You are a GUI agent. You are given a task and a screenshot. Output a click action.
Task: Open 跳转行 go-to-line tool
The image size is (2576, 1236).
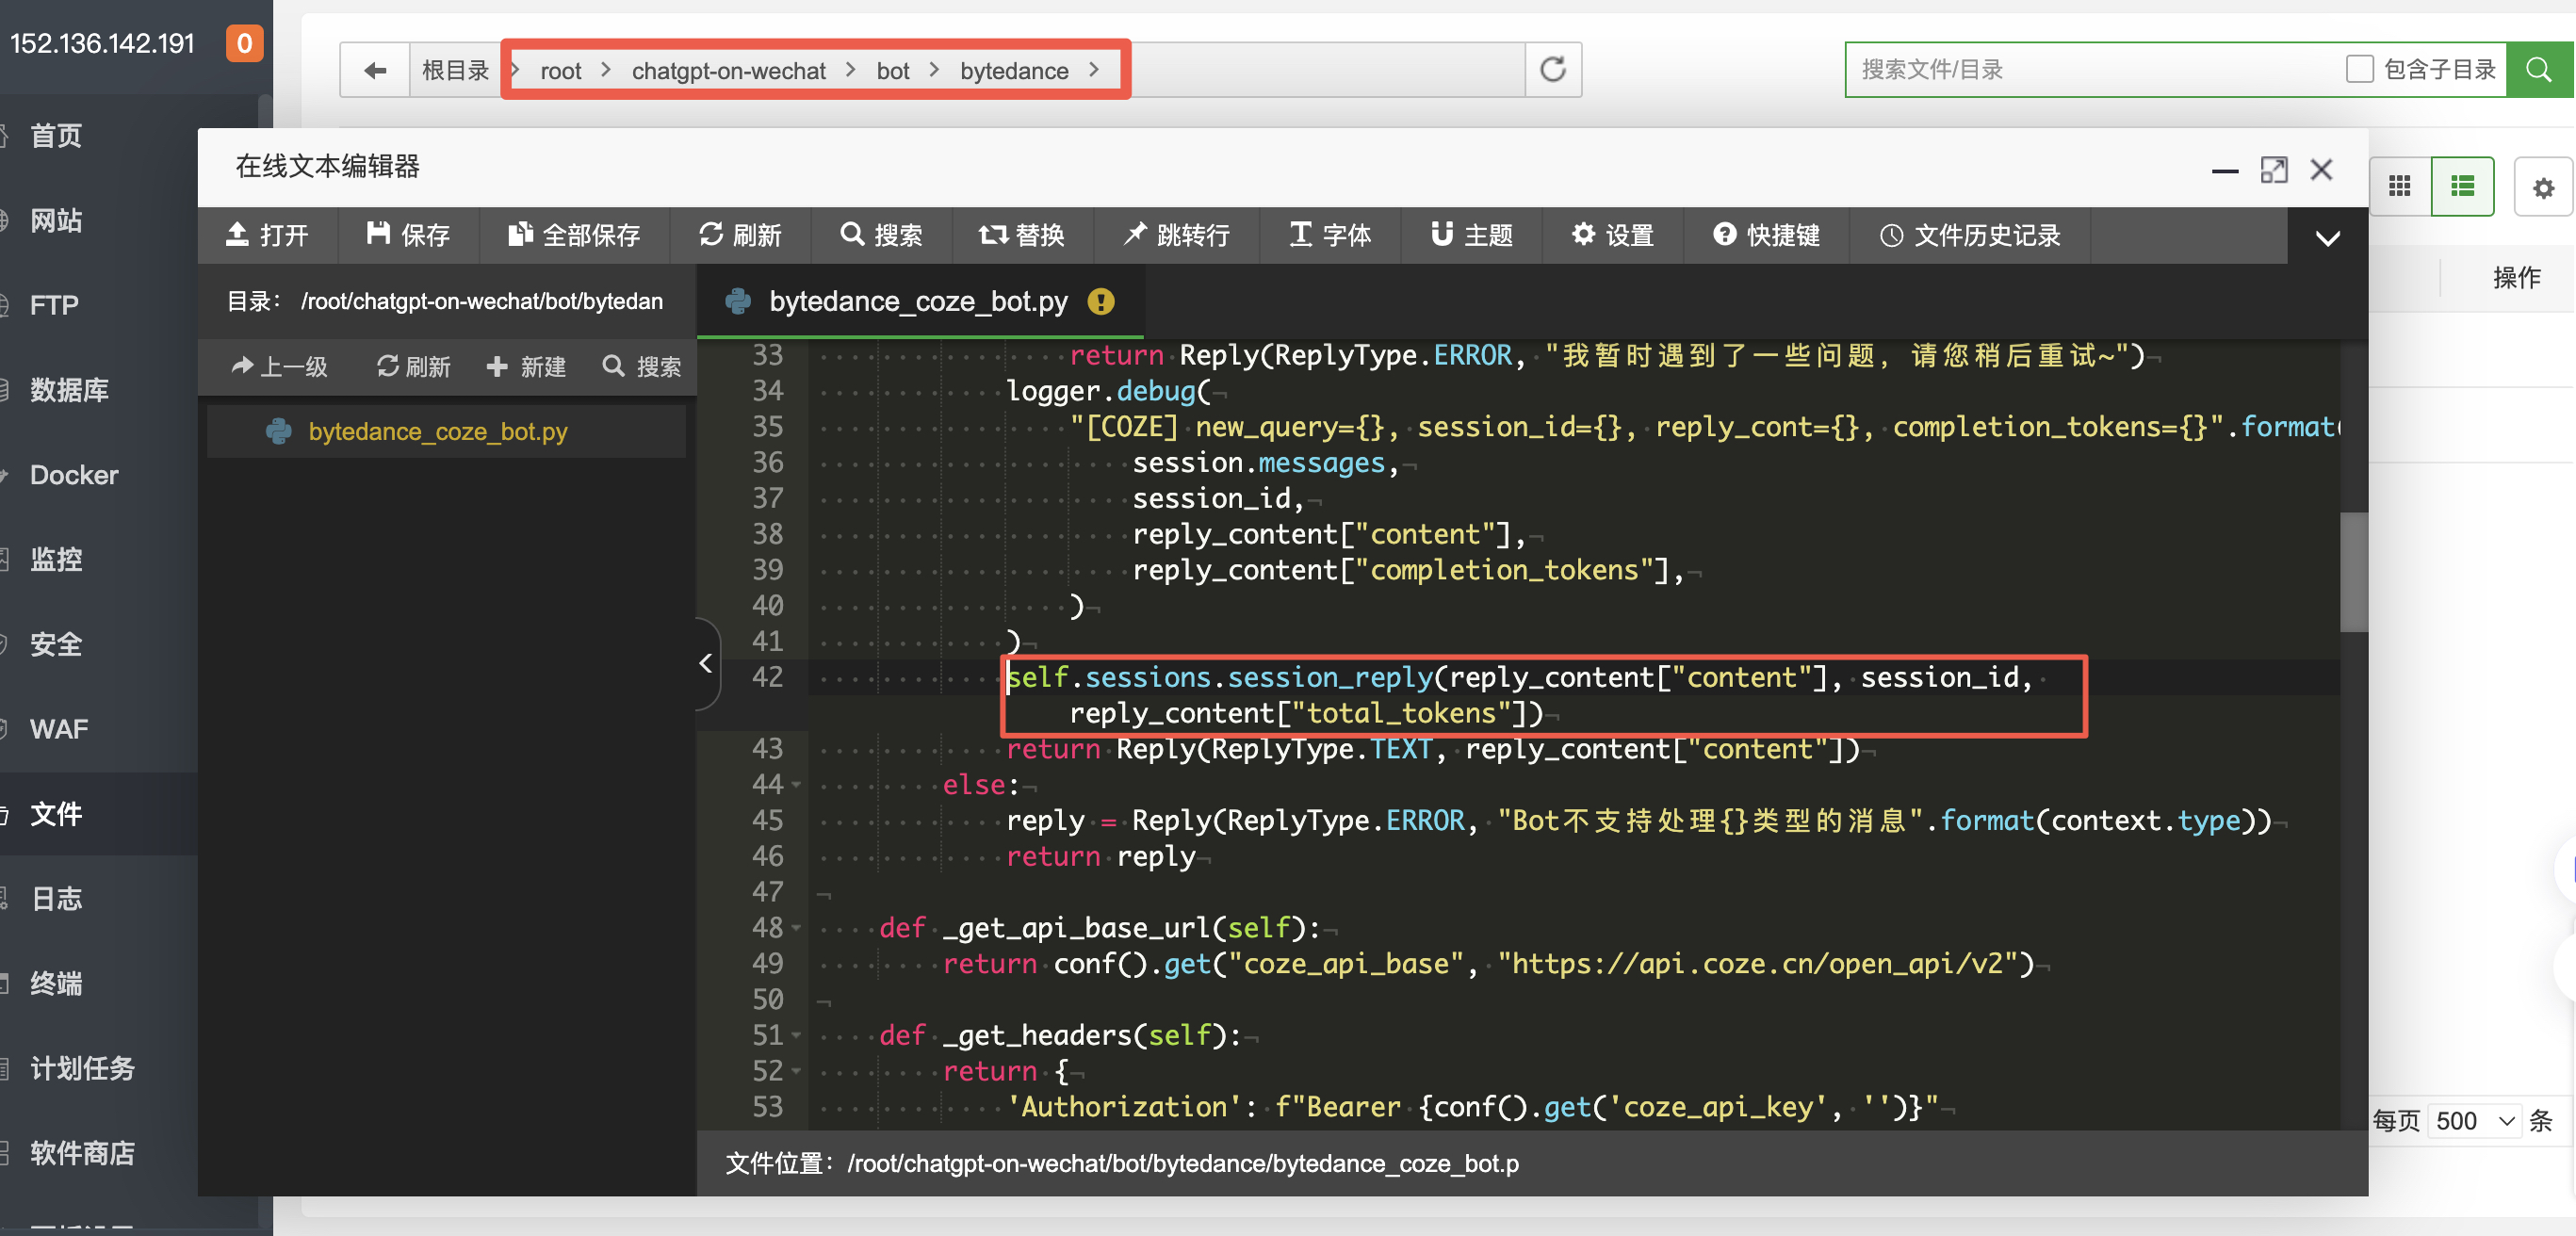(1176, 235)
